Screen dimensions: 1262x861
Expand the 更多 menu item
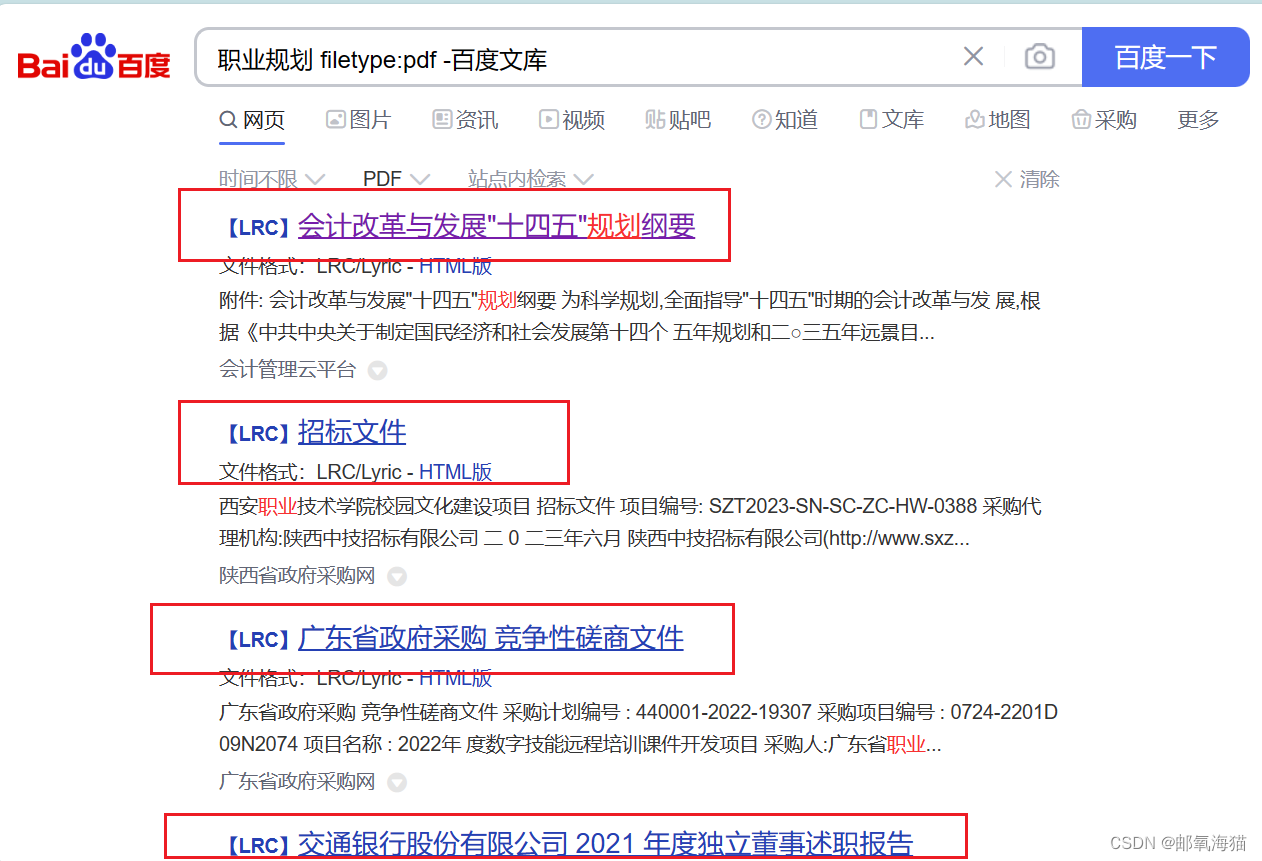point(1198,120)
